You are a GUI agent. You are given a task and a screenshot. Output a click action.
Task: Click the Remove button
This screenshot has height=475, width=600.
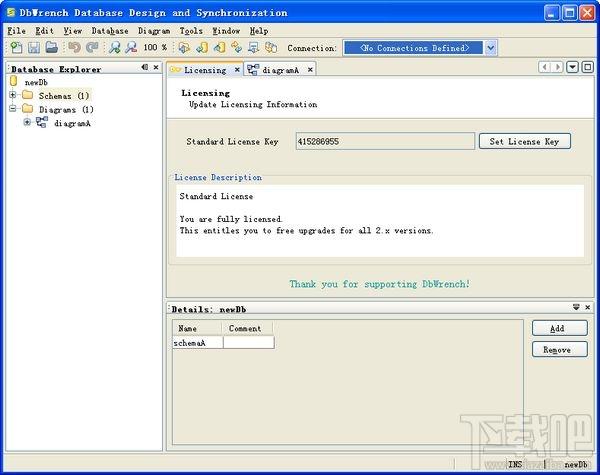pyautogui.click(x=559, y=349)
